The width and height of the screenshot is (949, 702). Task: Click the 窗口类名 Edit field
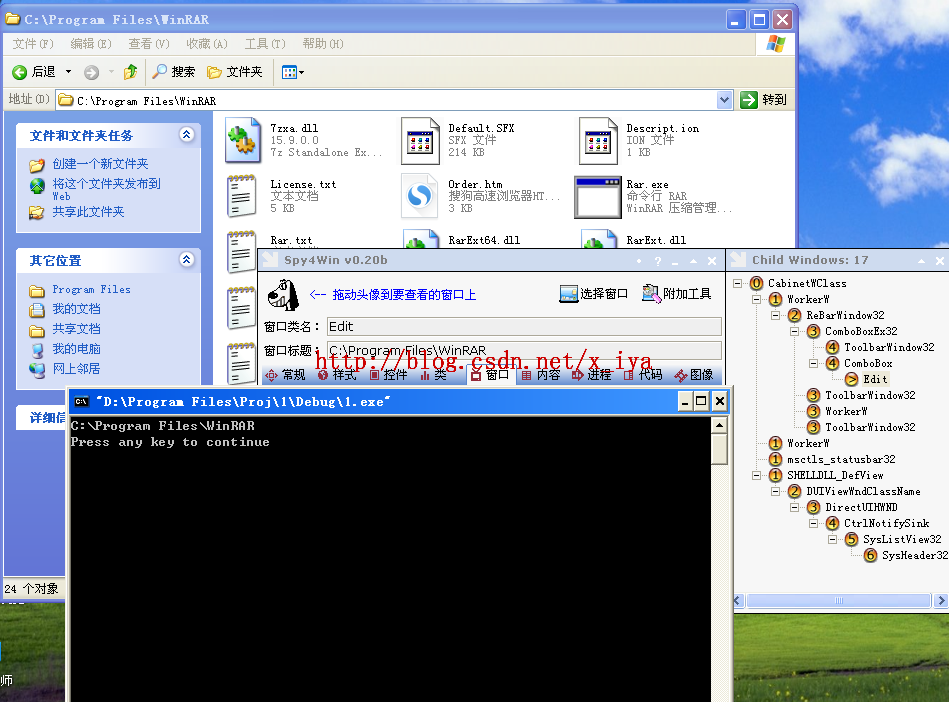click(524, 327)
